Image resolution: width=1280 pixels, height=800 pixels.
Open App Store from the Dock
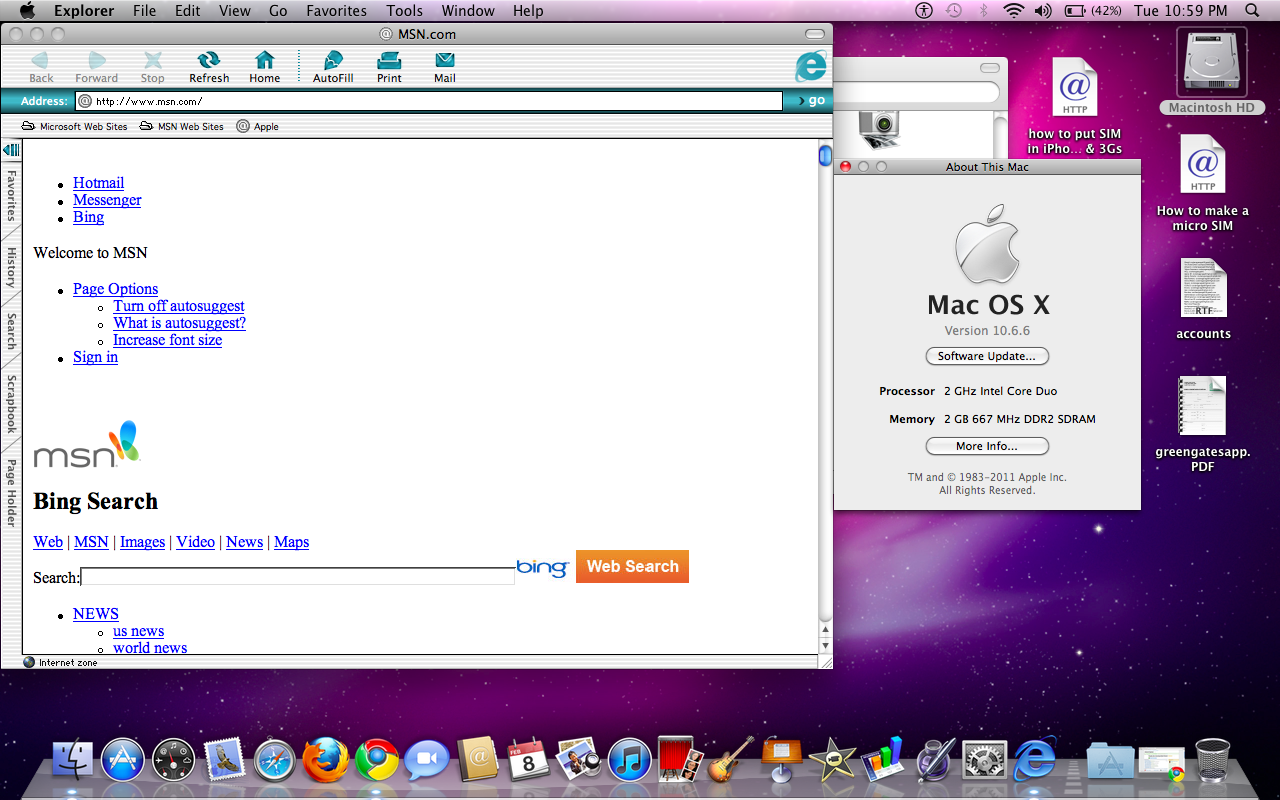click(x=123, y=761)
